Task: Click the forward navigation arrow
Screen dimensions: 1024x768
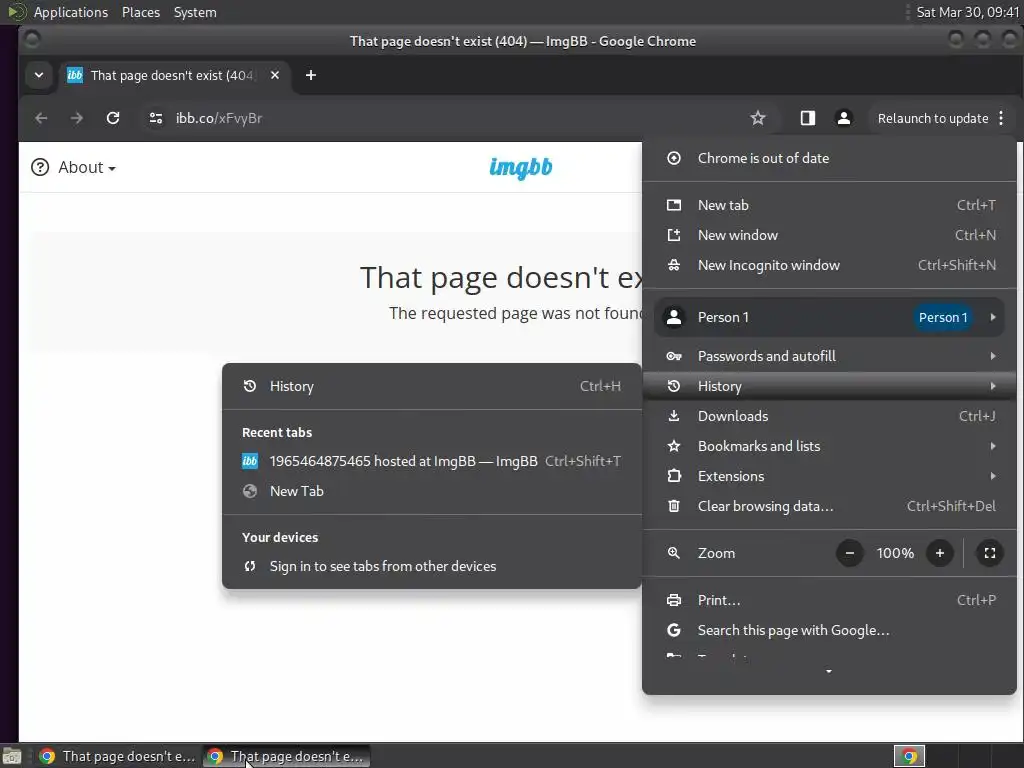Action: [77, 118]
